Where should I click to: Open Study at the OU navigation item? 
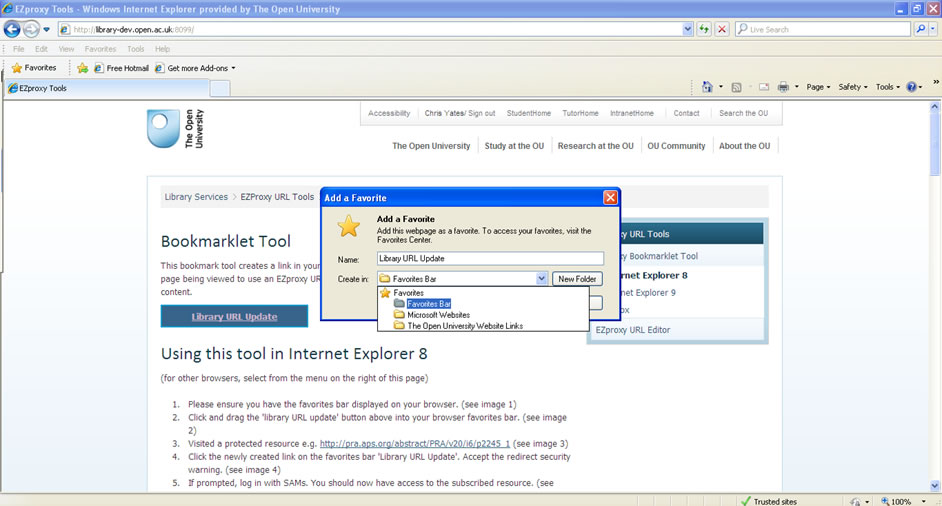click(514, 146)
